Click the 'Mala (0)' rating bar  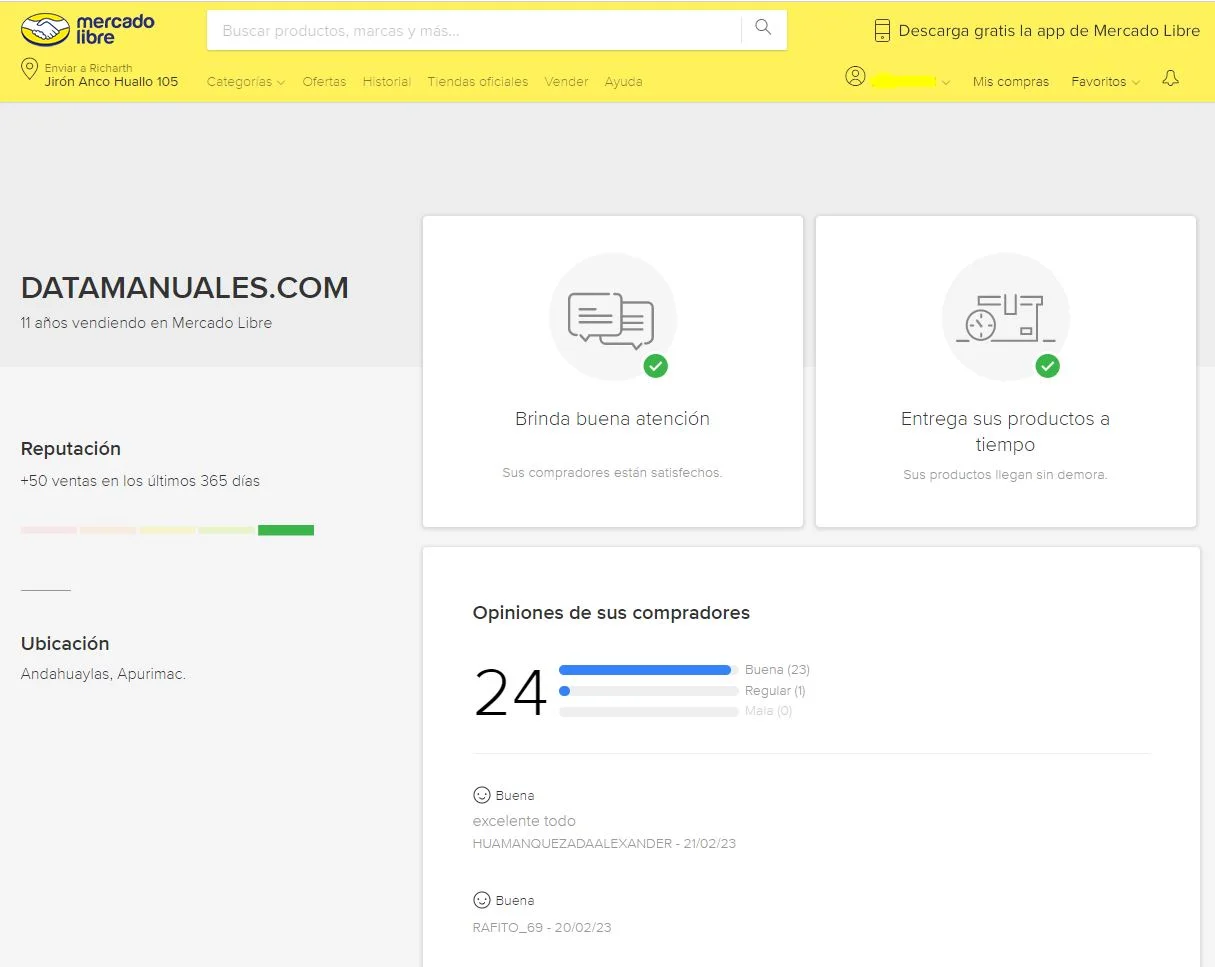pyautogui.click(x=648, y=712)
